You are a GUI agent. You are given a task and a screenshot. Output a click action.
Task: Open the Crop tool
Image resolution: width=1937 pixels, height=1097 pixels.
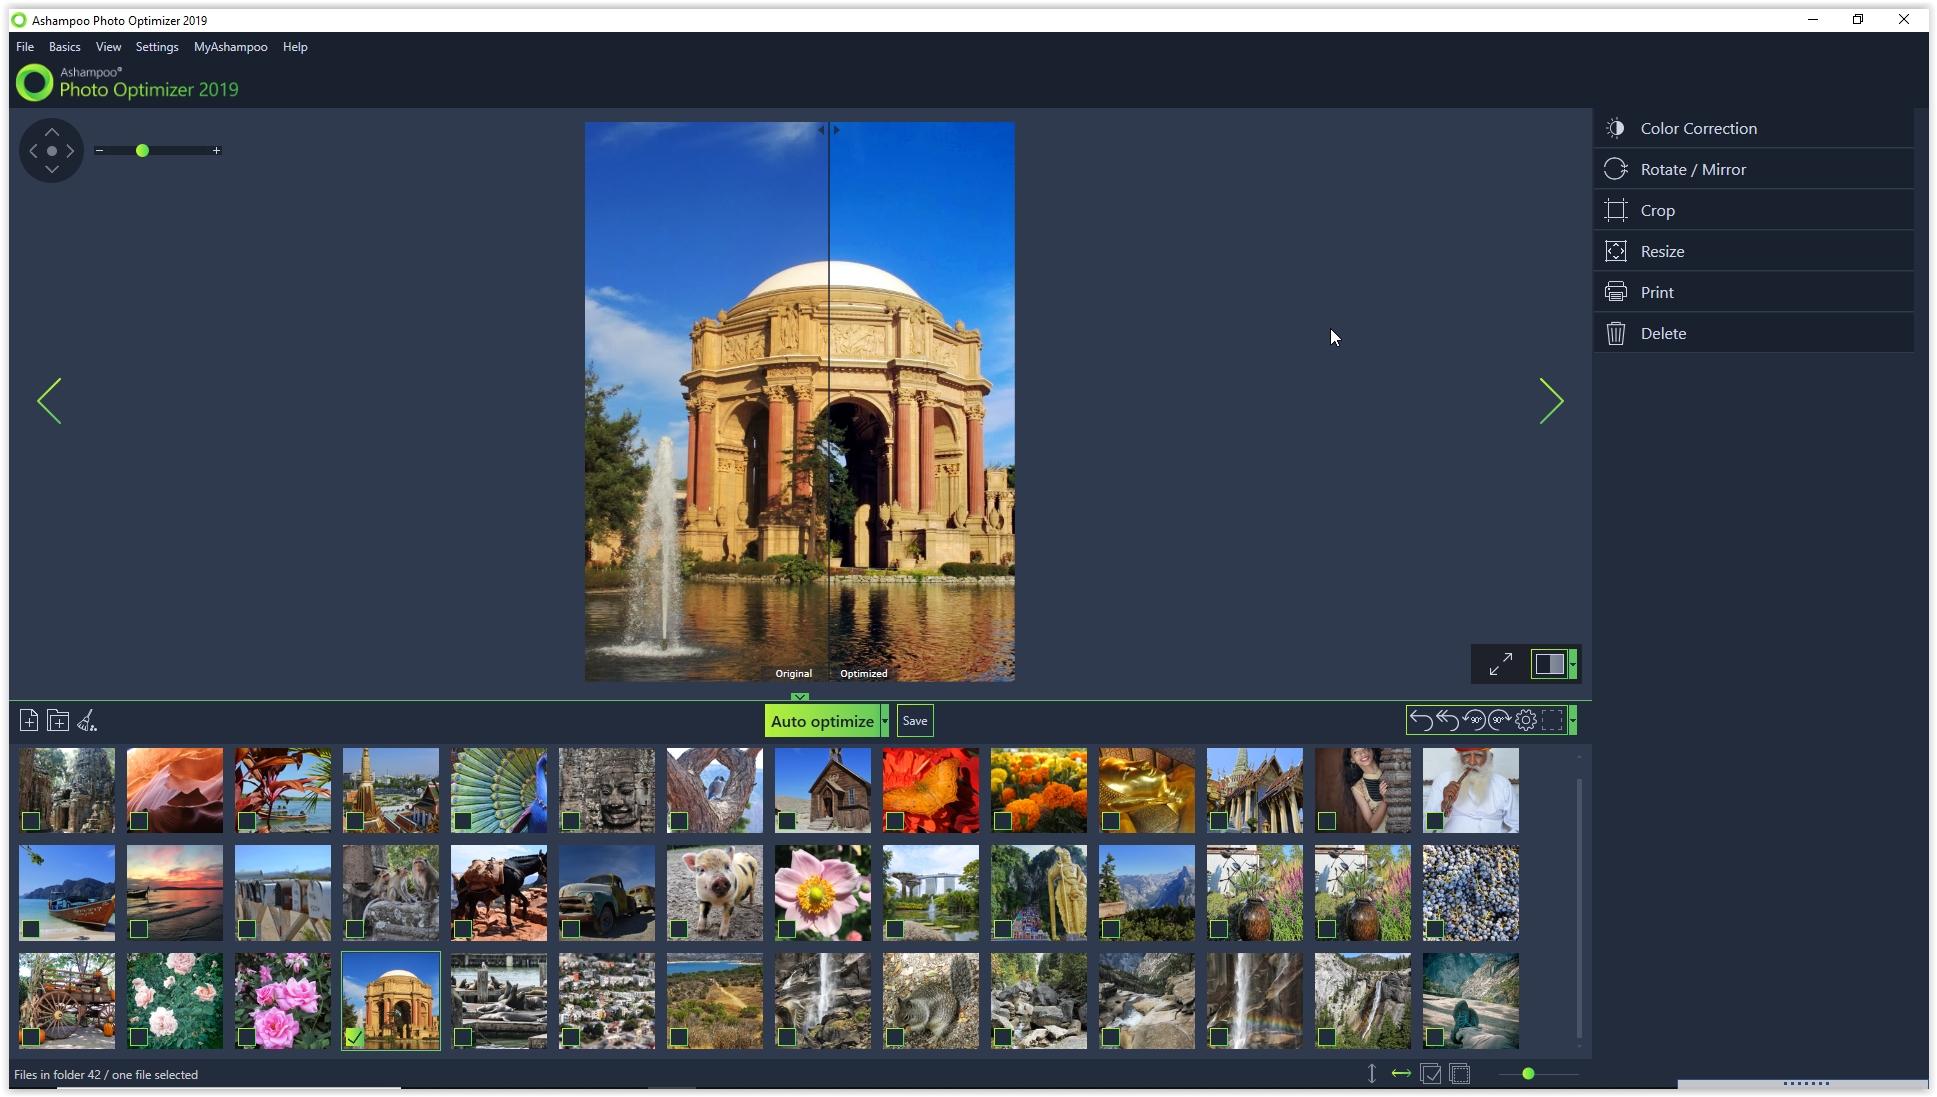click(x=1658, y=209)
